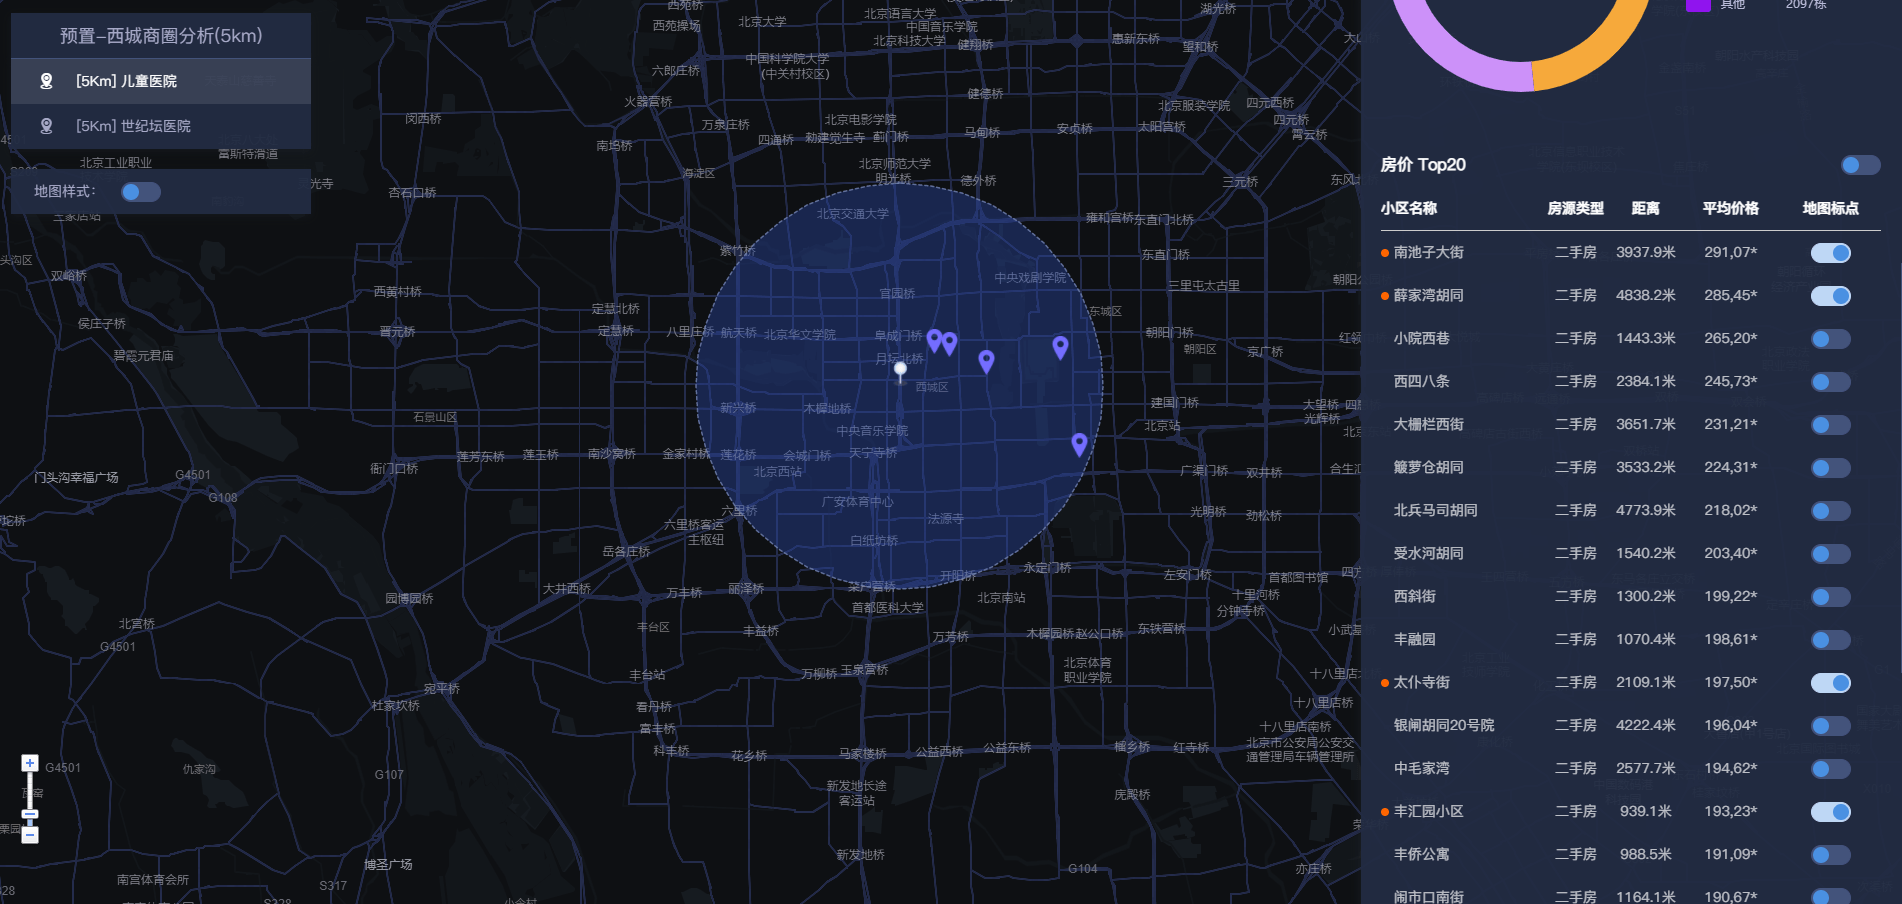This screenshot has height=904, width=1902.
Task: Click the 小院西巷 community name
Action: (1421, 338)
